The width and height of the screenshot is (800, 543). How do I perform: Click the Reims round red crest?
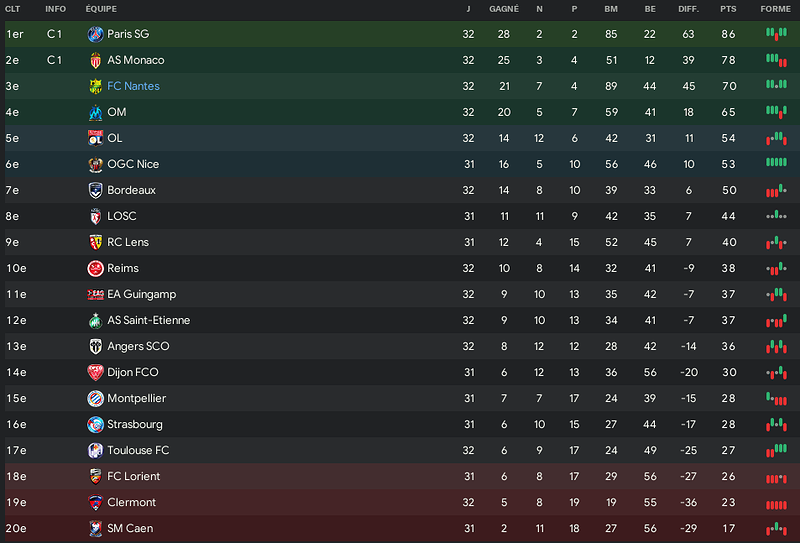(x=95, y=268)
